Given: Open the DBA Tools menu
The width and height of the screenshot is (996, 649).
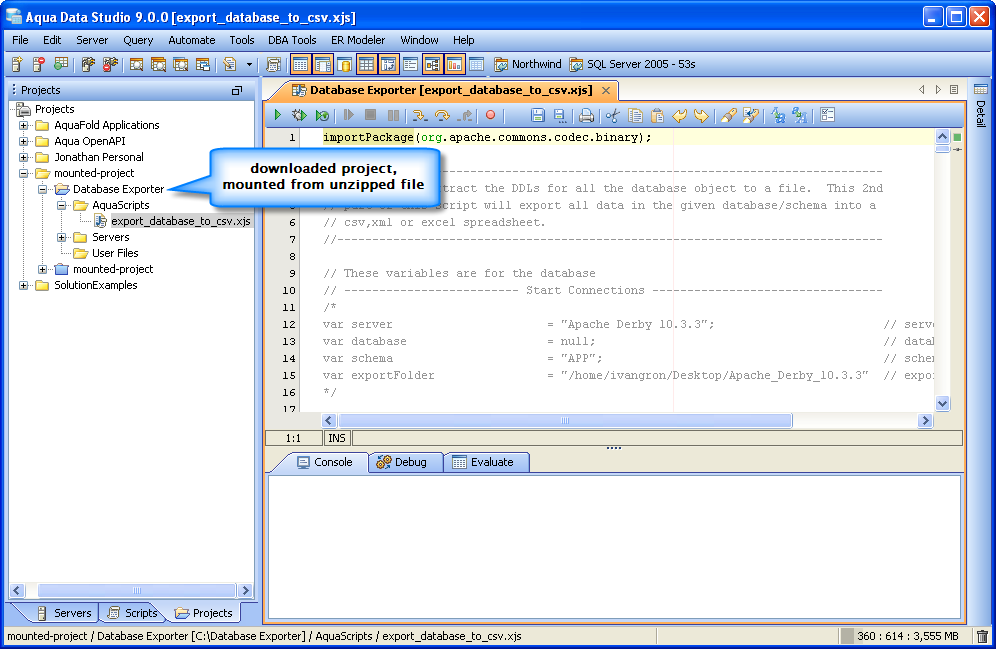Looking at the screenshot, I should [x=292, y=40].
